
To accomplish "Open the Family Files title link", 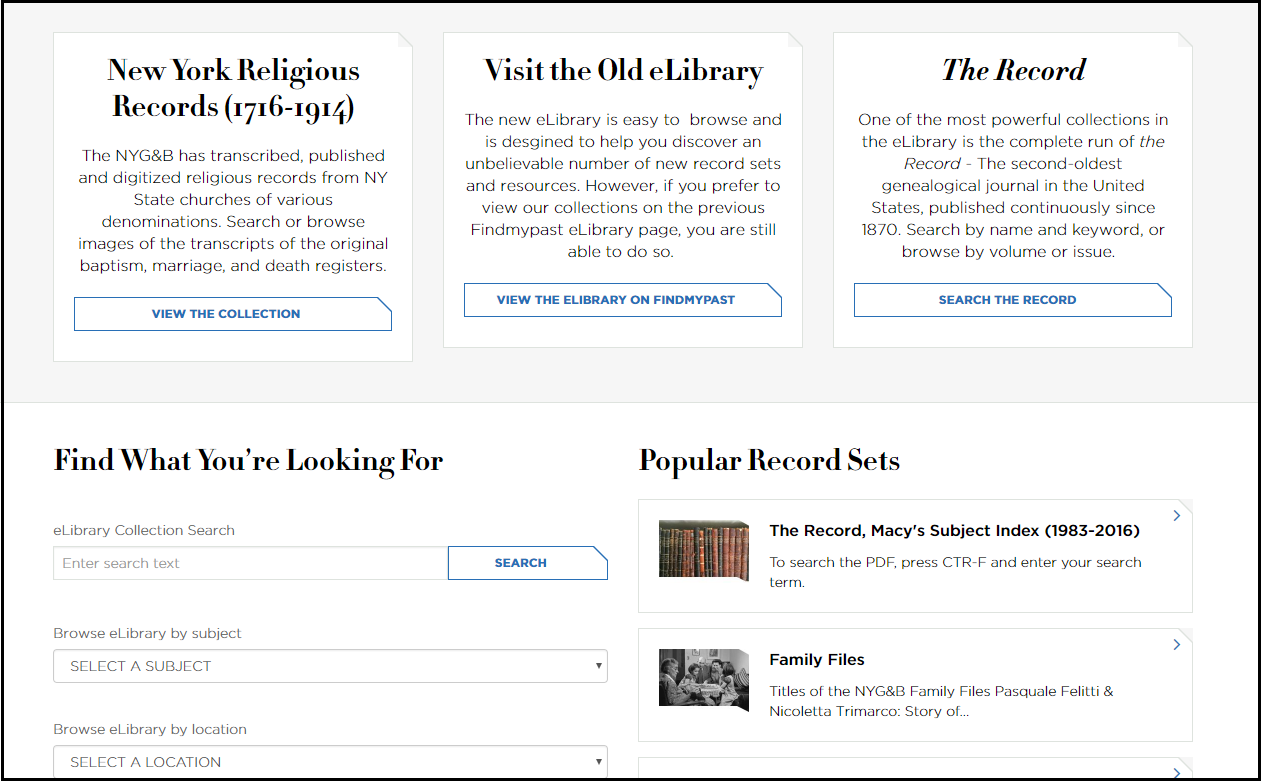I will (817, 660).
